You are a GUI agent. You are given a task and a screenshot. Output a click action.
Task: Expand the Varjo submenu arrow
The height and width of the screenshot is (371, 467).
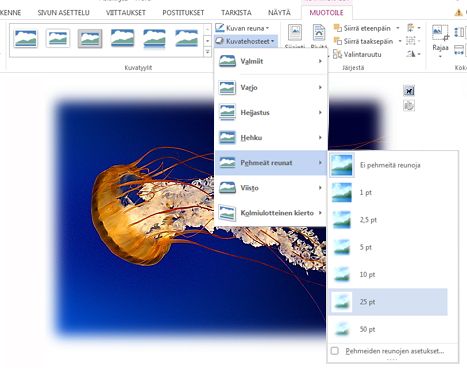coord(320,87)
